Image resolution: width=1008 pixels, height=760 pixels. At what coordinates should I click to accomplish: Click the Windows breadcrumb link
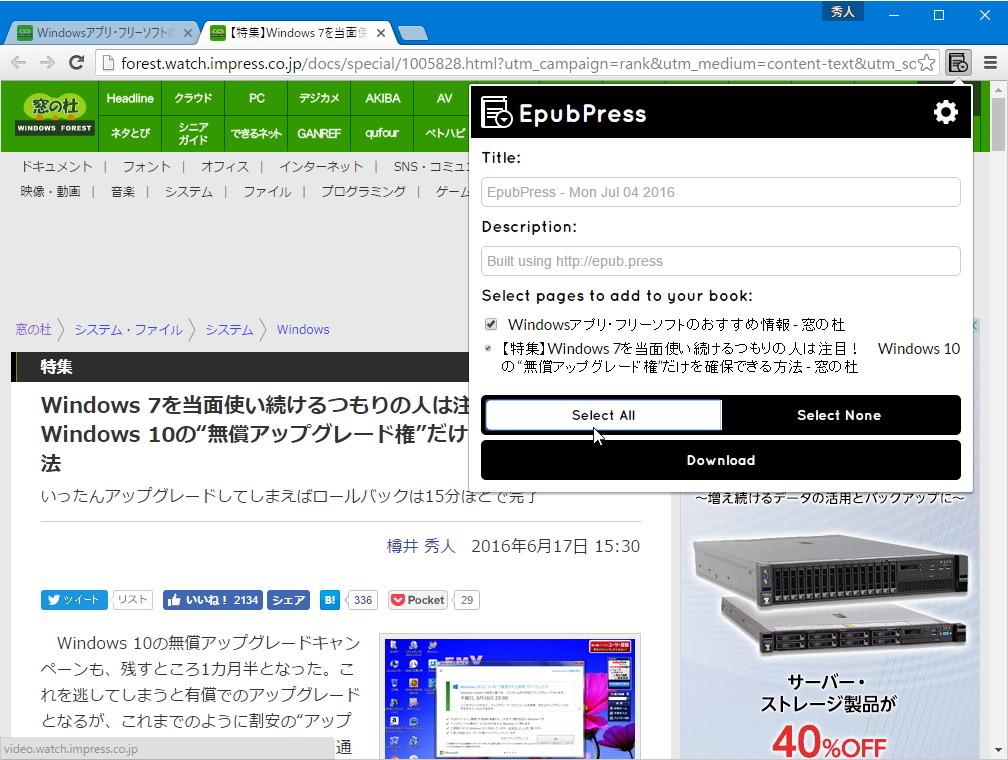pyautogui.click(x=303, y=329)
